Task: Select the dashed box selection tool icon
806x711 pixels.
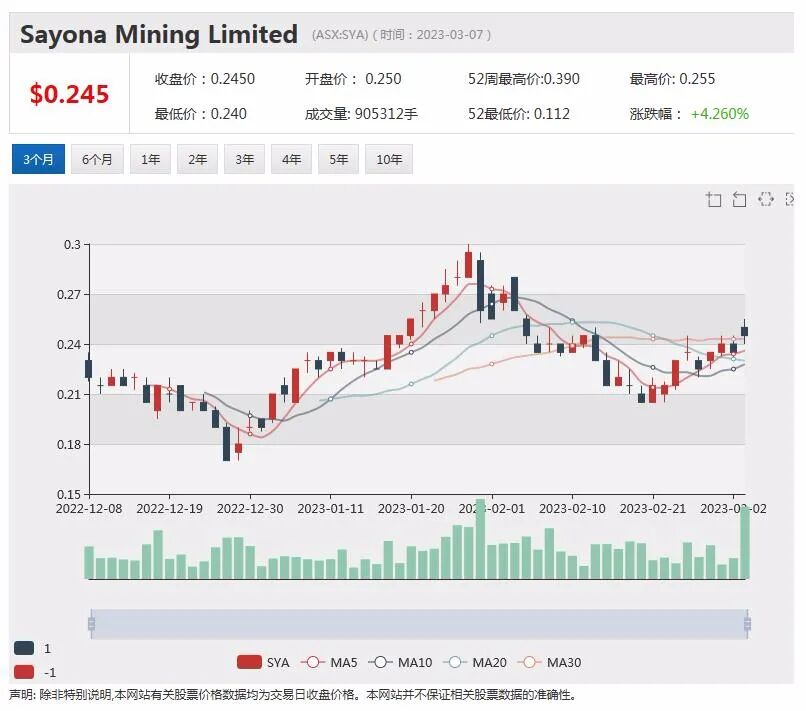Action: pyautogui.click(x=766, y=199)
